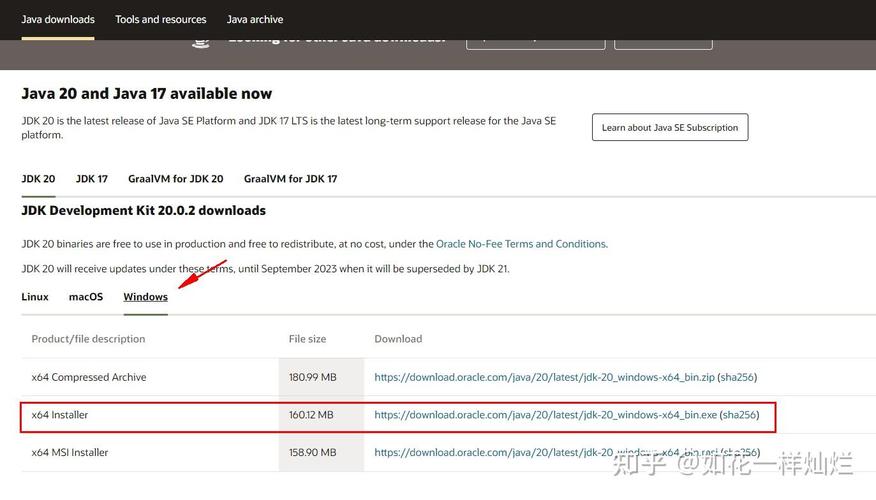876x500 pixels.
Task: Click the File size column header
Action: (307, 339)
